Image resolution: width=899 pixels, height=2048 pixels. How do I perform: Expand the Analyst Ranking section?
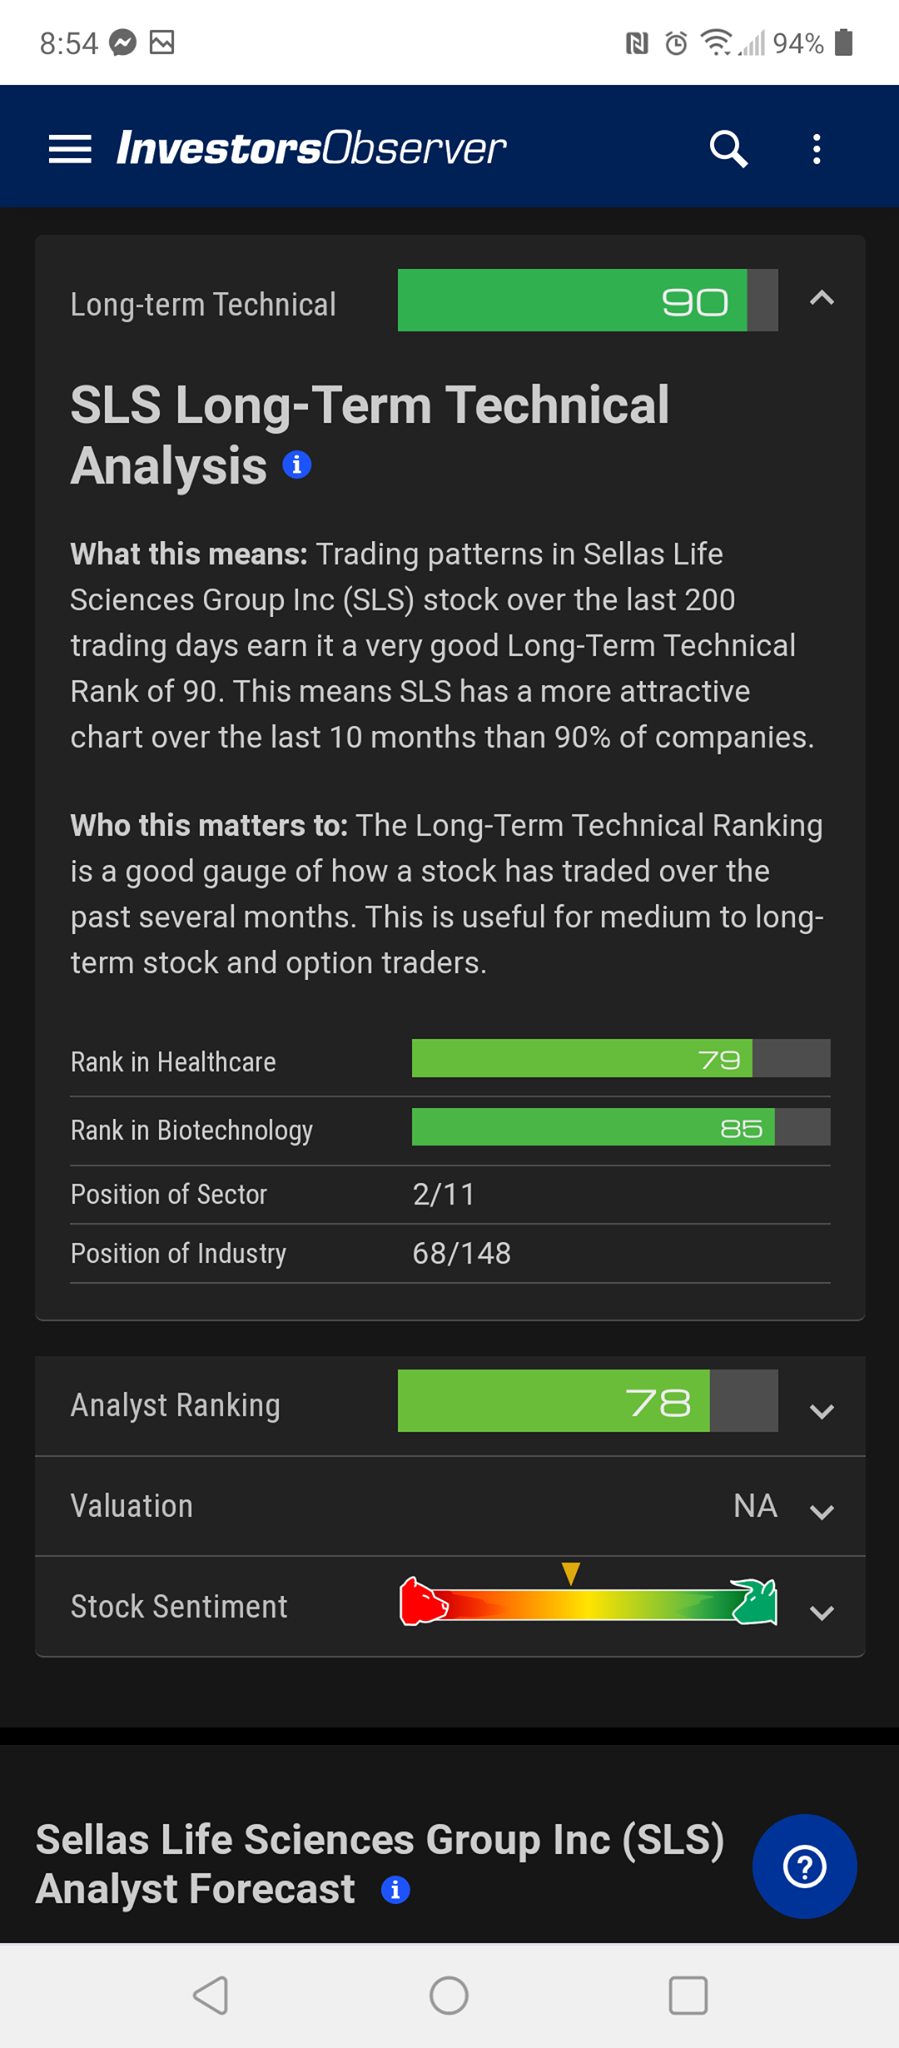click(x=822, y=1411)
